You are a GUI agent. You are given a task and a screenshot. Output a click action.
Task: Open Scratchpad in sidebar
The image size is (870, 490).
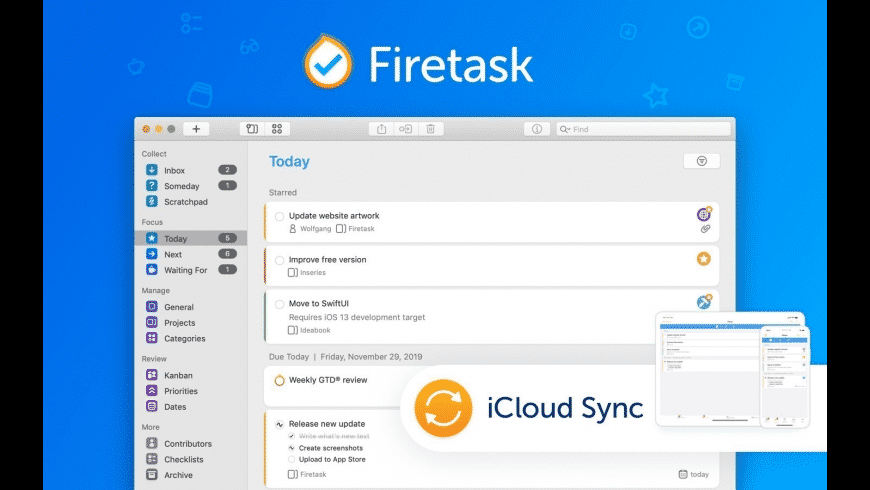(x=191, y=201)
